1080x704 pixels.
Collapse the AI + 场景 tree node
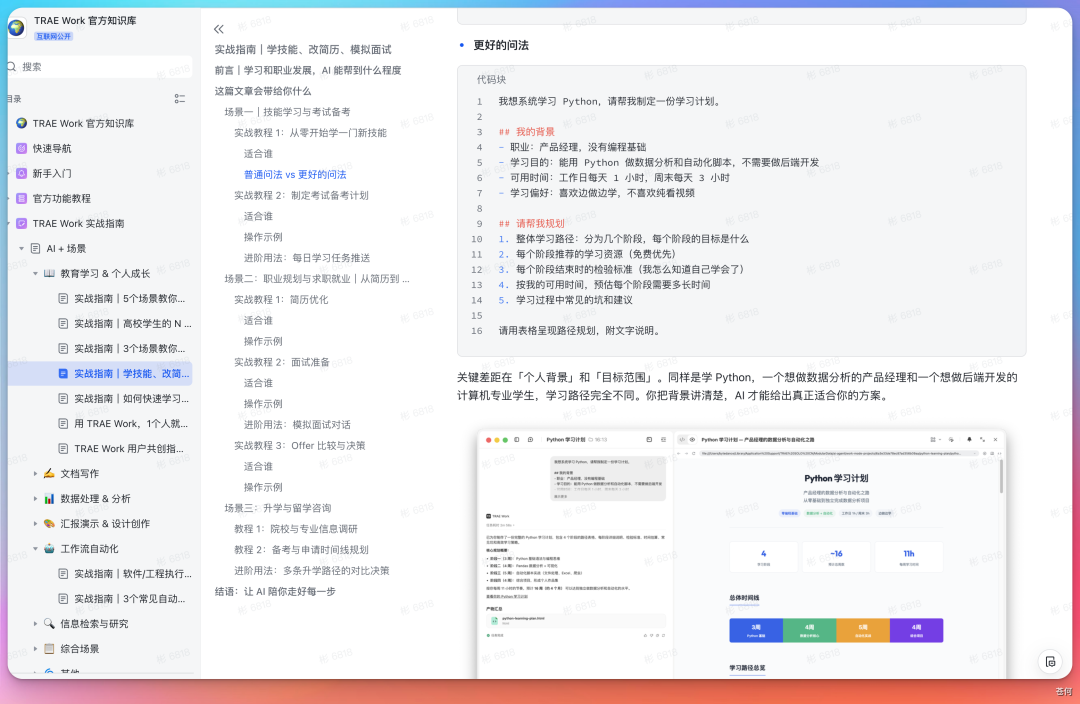coord(21,249)
